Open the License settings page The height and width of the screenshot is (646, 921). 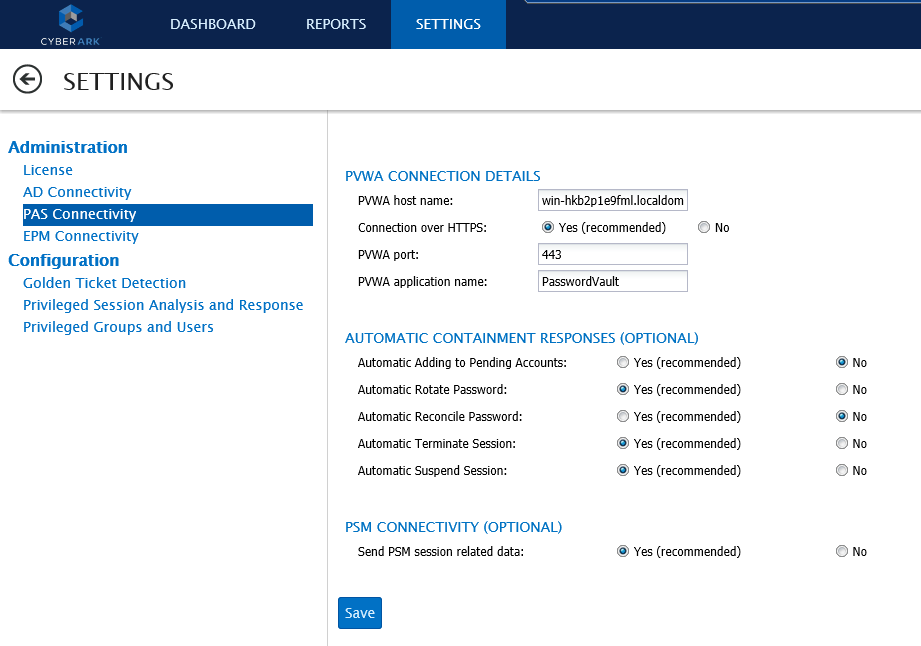point(47,170)
